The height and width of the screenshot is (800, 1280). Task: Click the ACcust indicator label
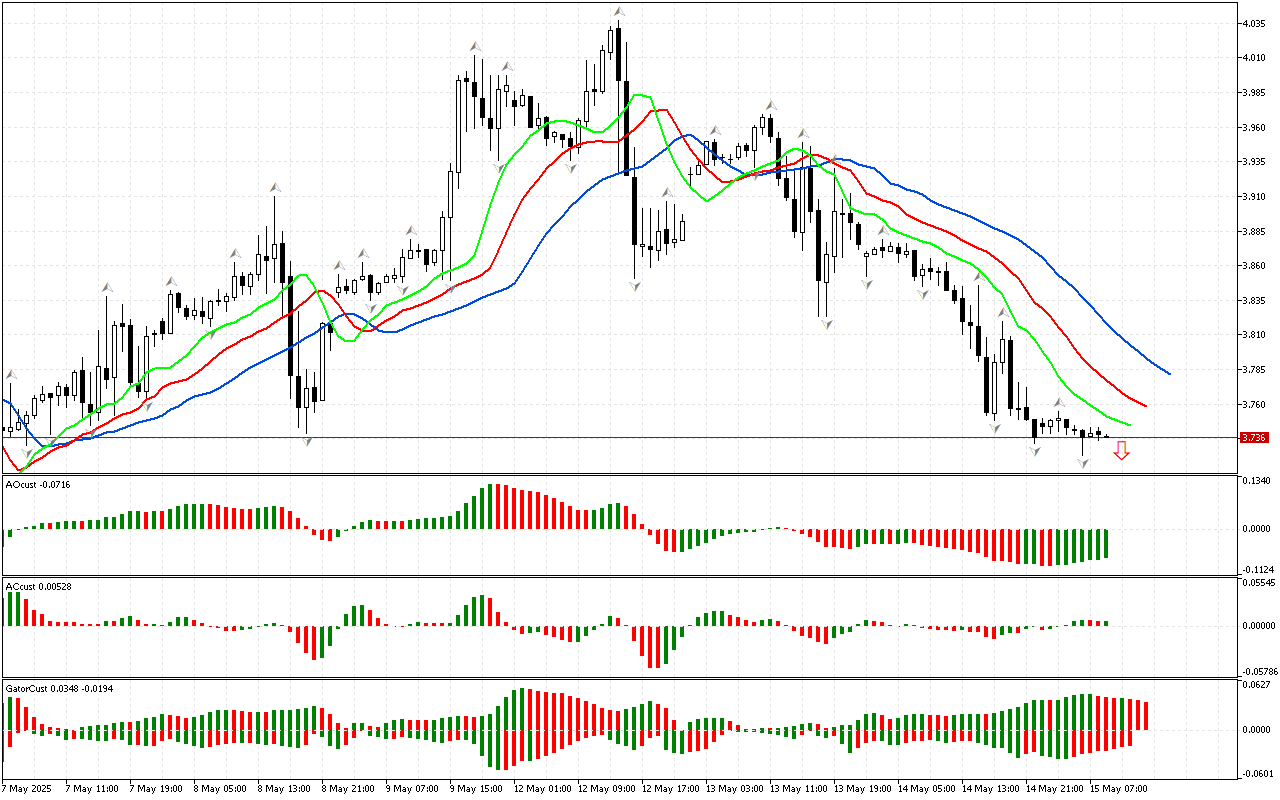click(x=35, y=585)
